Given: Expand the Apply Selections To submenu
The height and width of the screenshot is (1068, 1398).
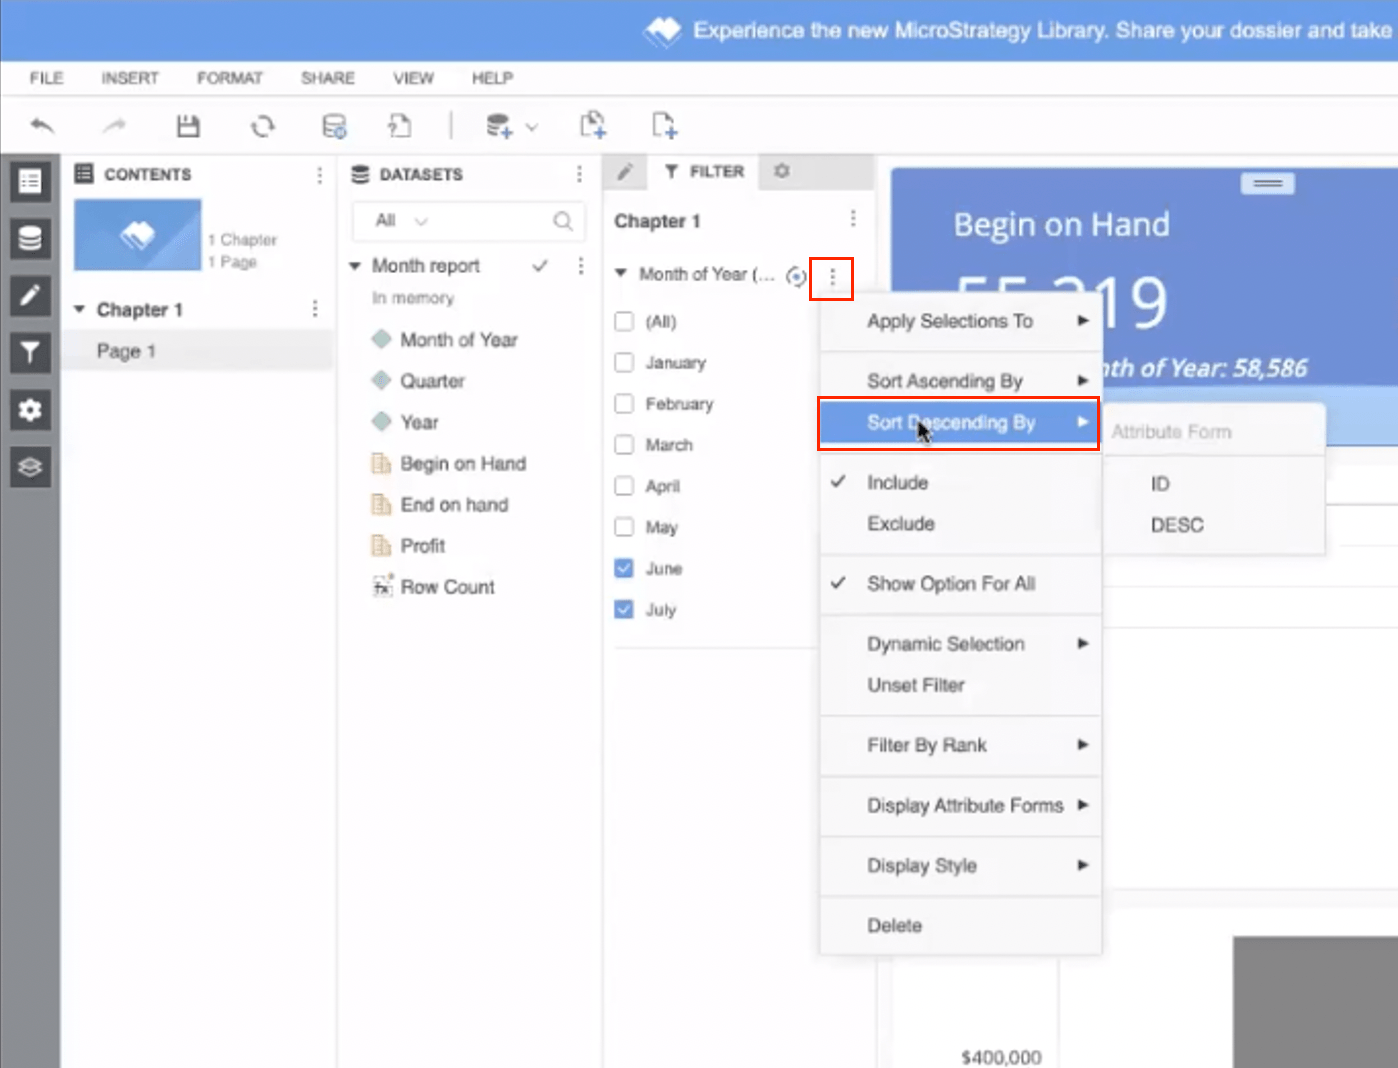Looking at the screenshot, I should 961,321.
